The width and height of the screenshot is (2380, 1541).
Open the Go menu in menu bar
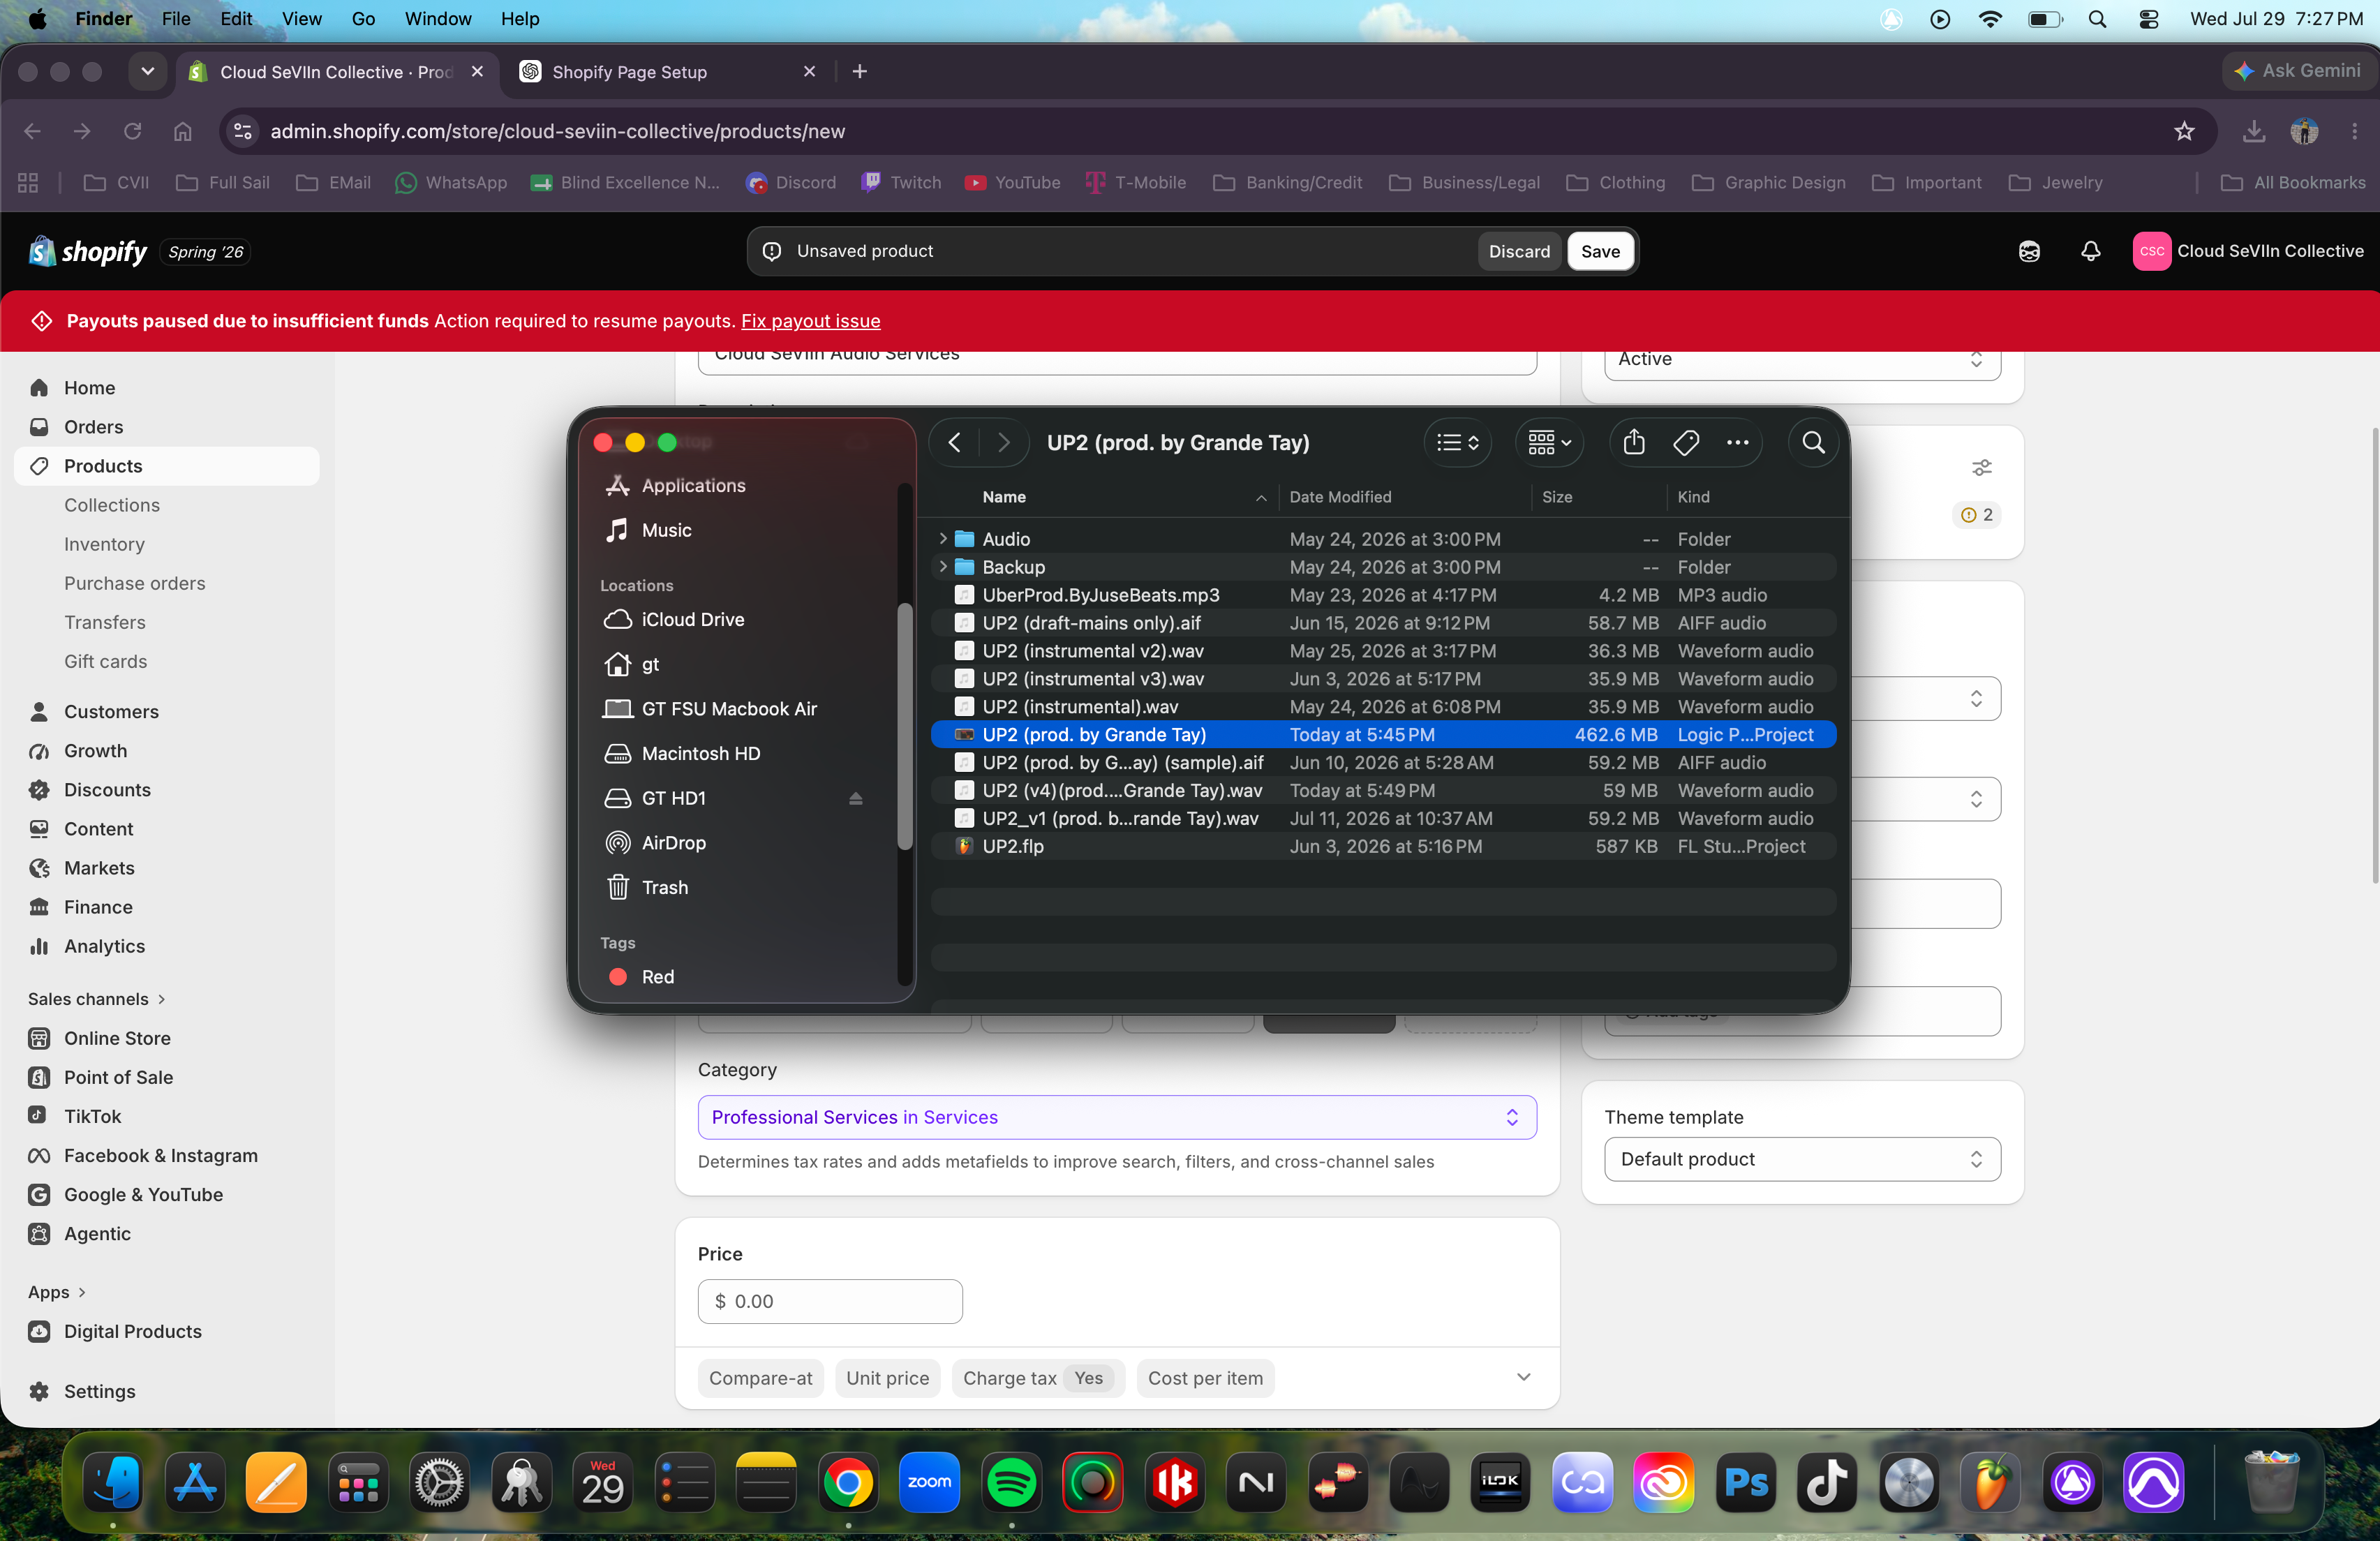[x=363, y=19]
